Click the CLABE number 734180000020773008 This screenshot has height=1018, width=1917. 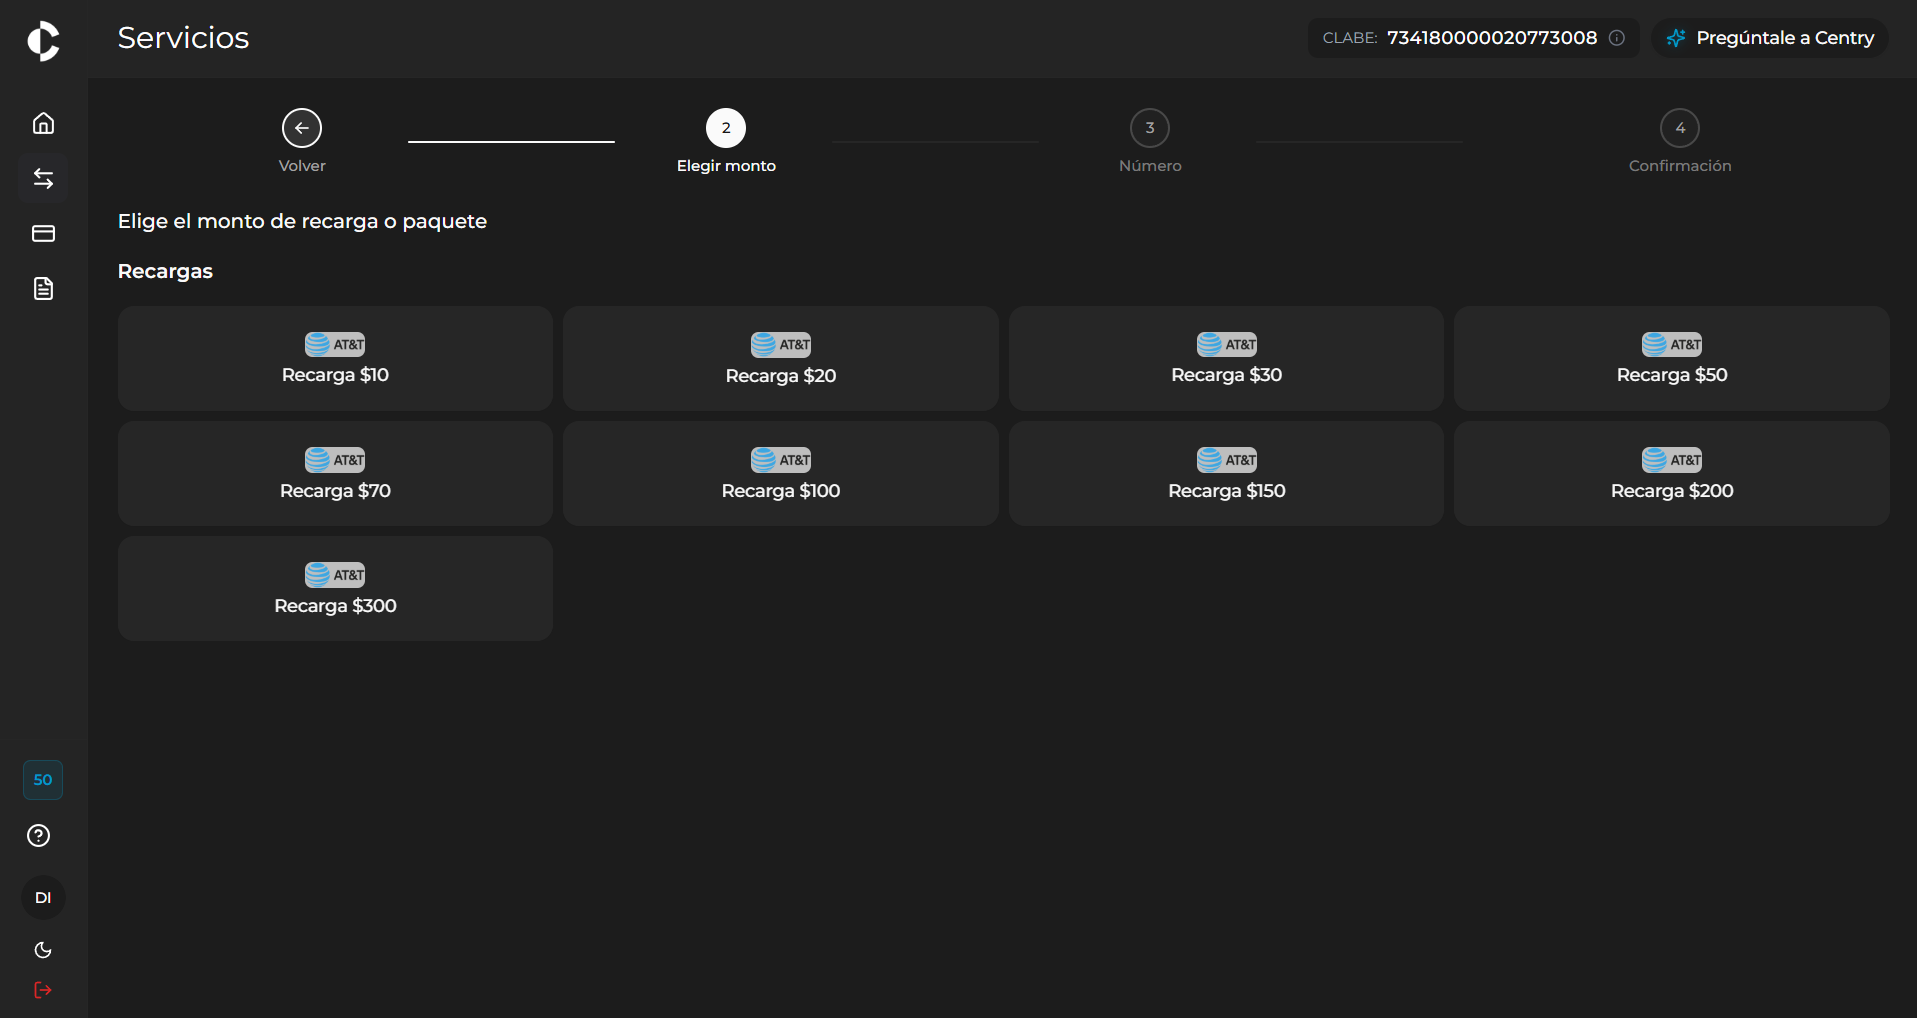(1492, 38)
